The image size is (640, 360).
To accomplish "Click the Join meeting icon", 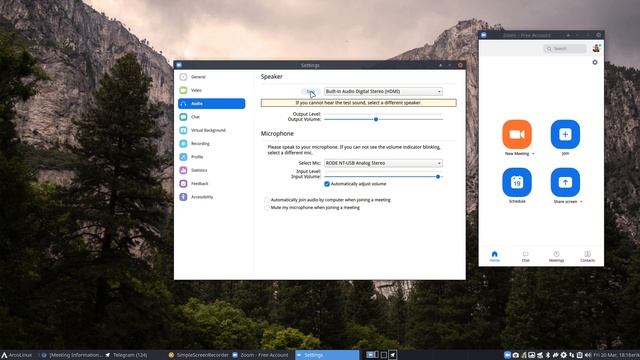I will click(565, 134).
